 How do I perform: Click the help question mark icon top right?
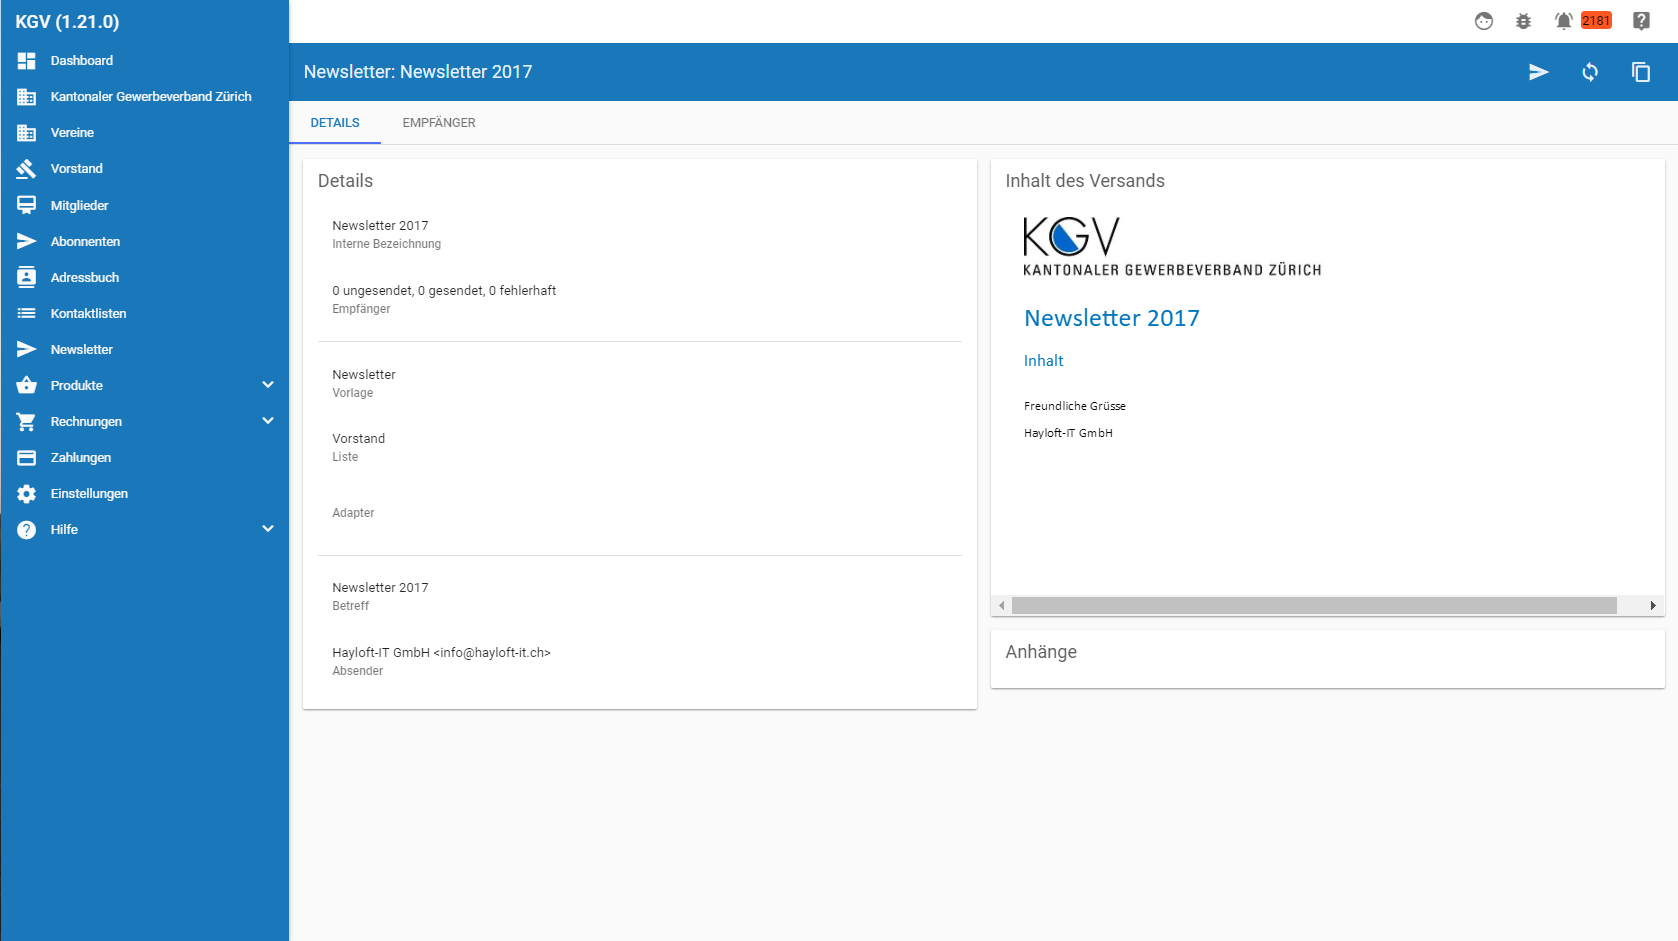point(1641,21)
